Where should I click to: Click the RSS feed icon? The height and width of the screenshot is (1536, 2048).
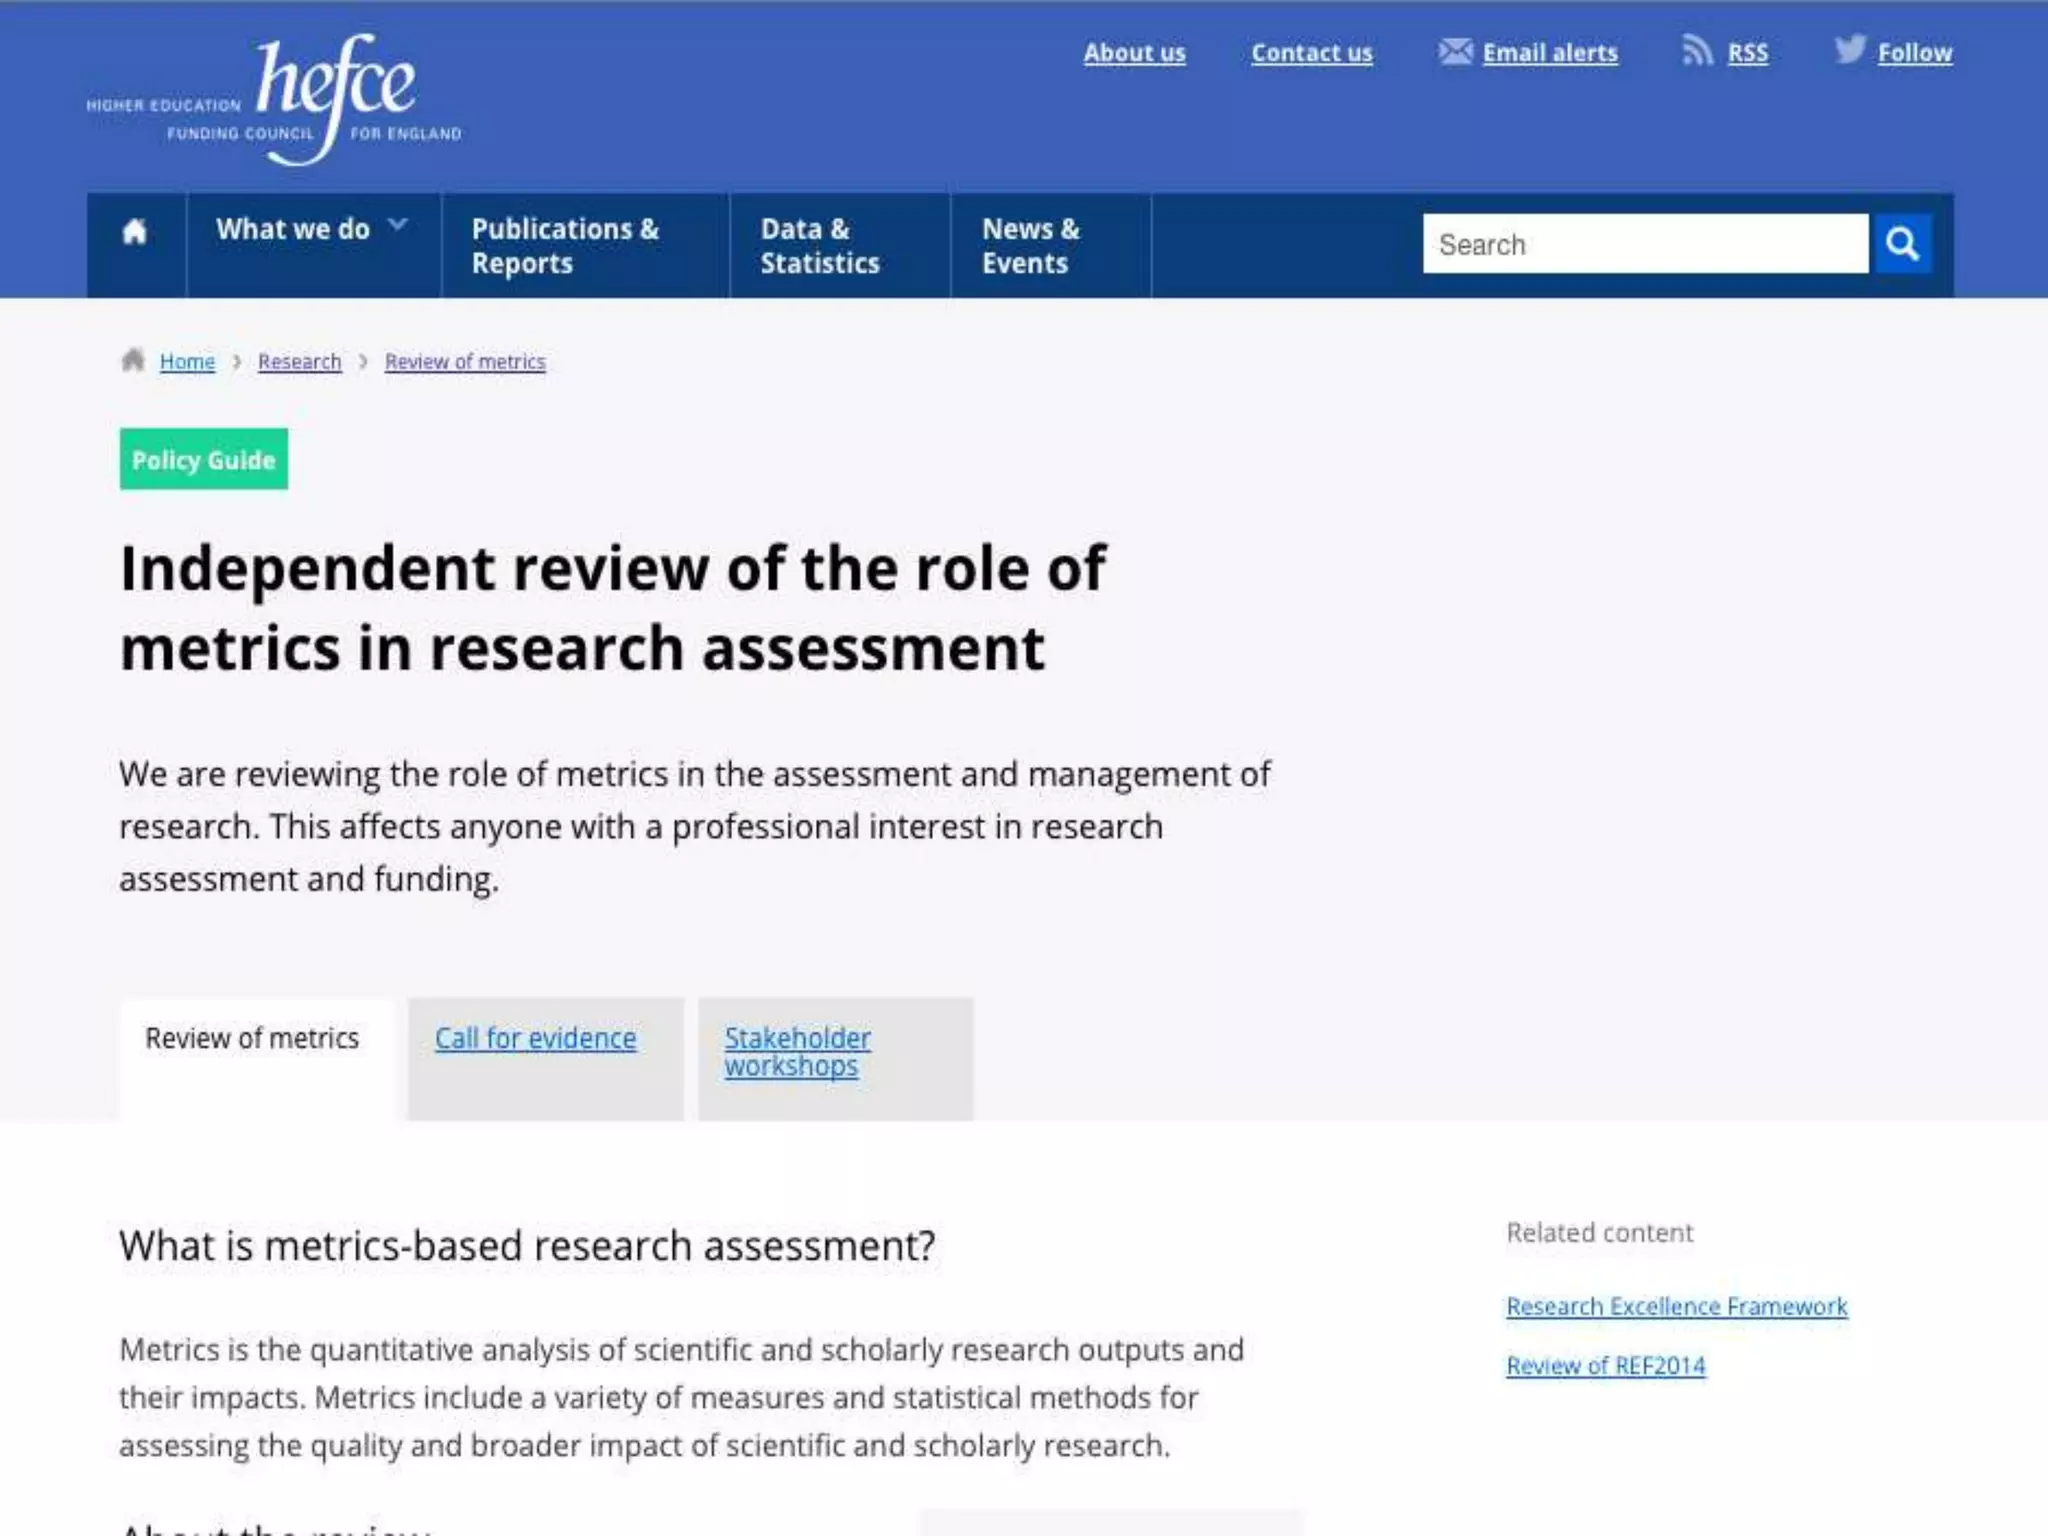[1697, 50]
